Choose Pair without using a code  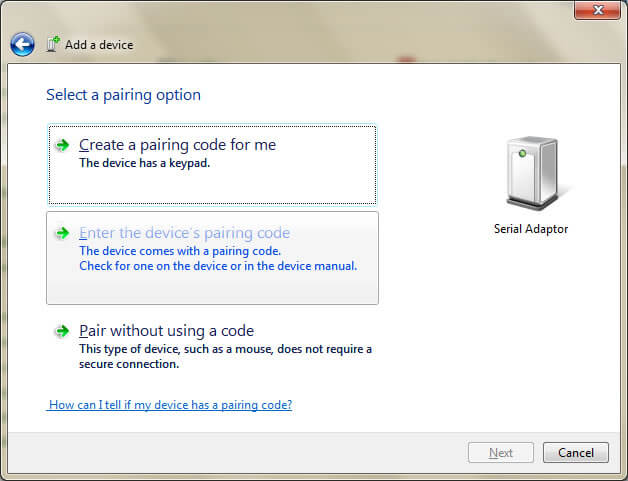[212, 347]
